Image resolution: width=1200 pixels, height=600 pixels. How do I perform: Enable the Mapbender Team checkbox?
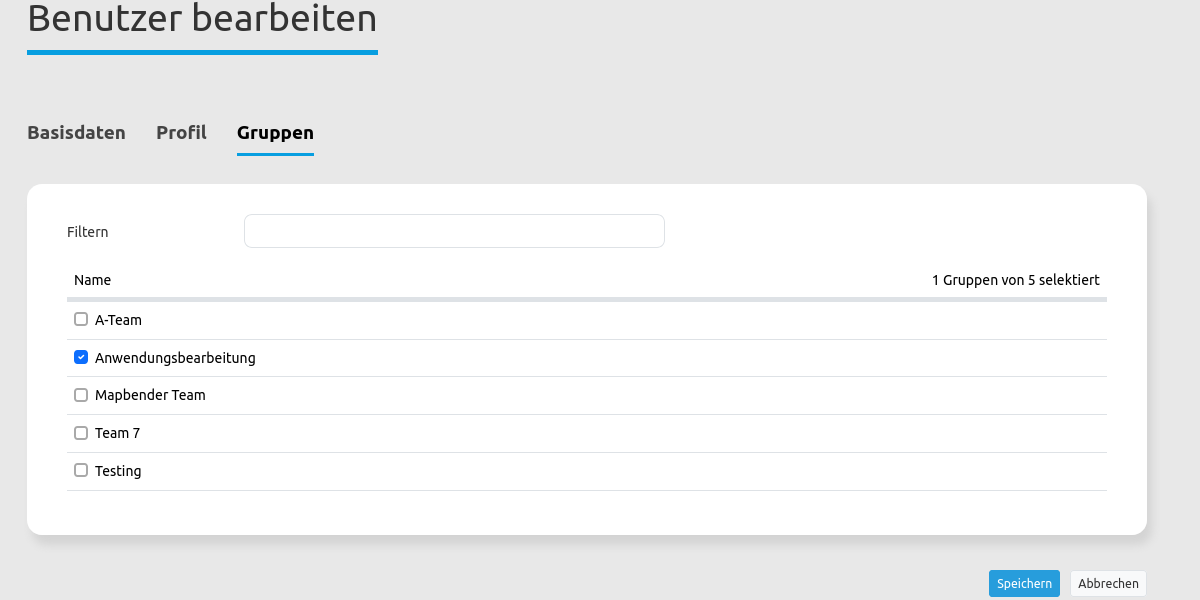(x=81, y=395)
